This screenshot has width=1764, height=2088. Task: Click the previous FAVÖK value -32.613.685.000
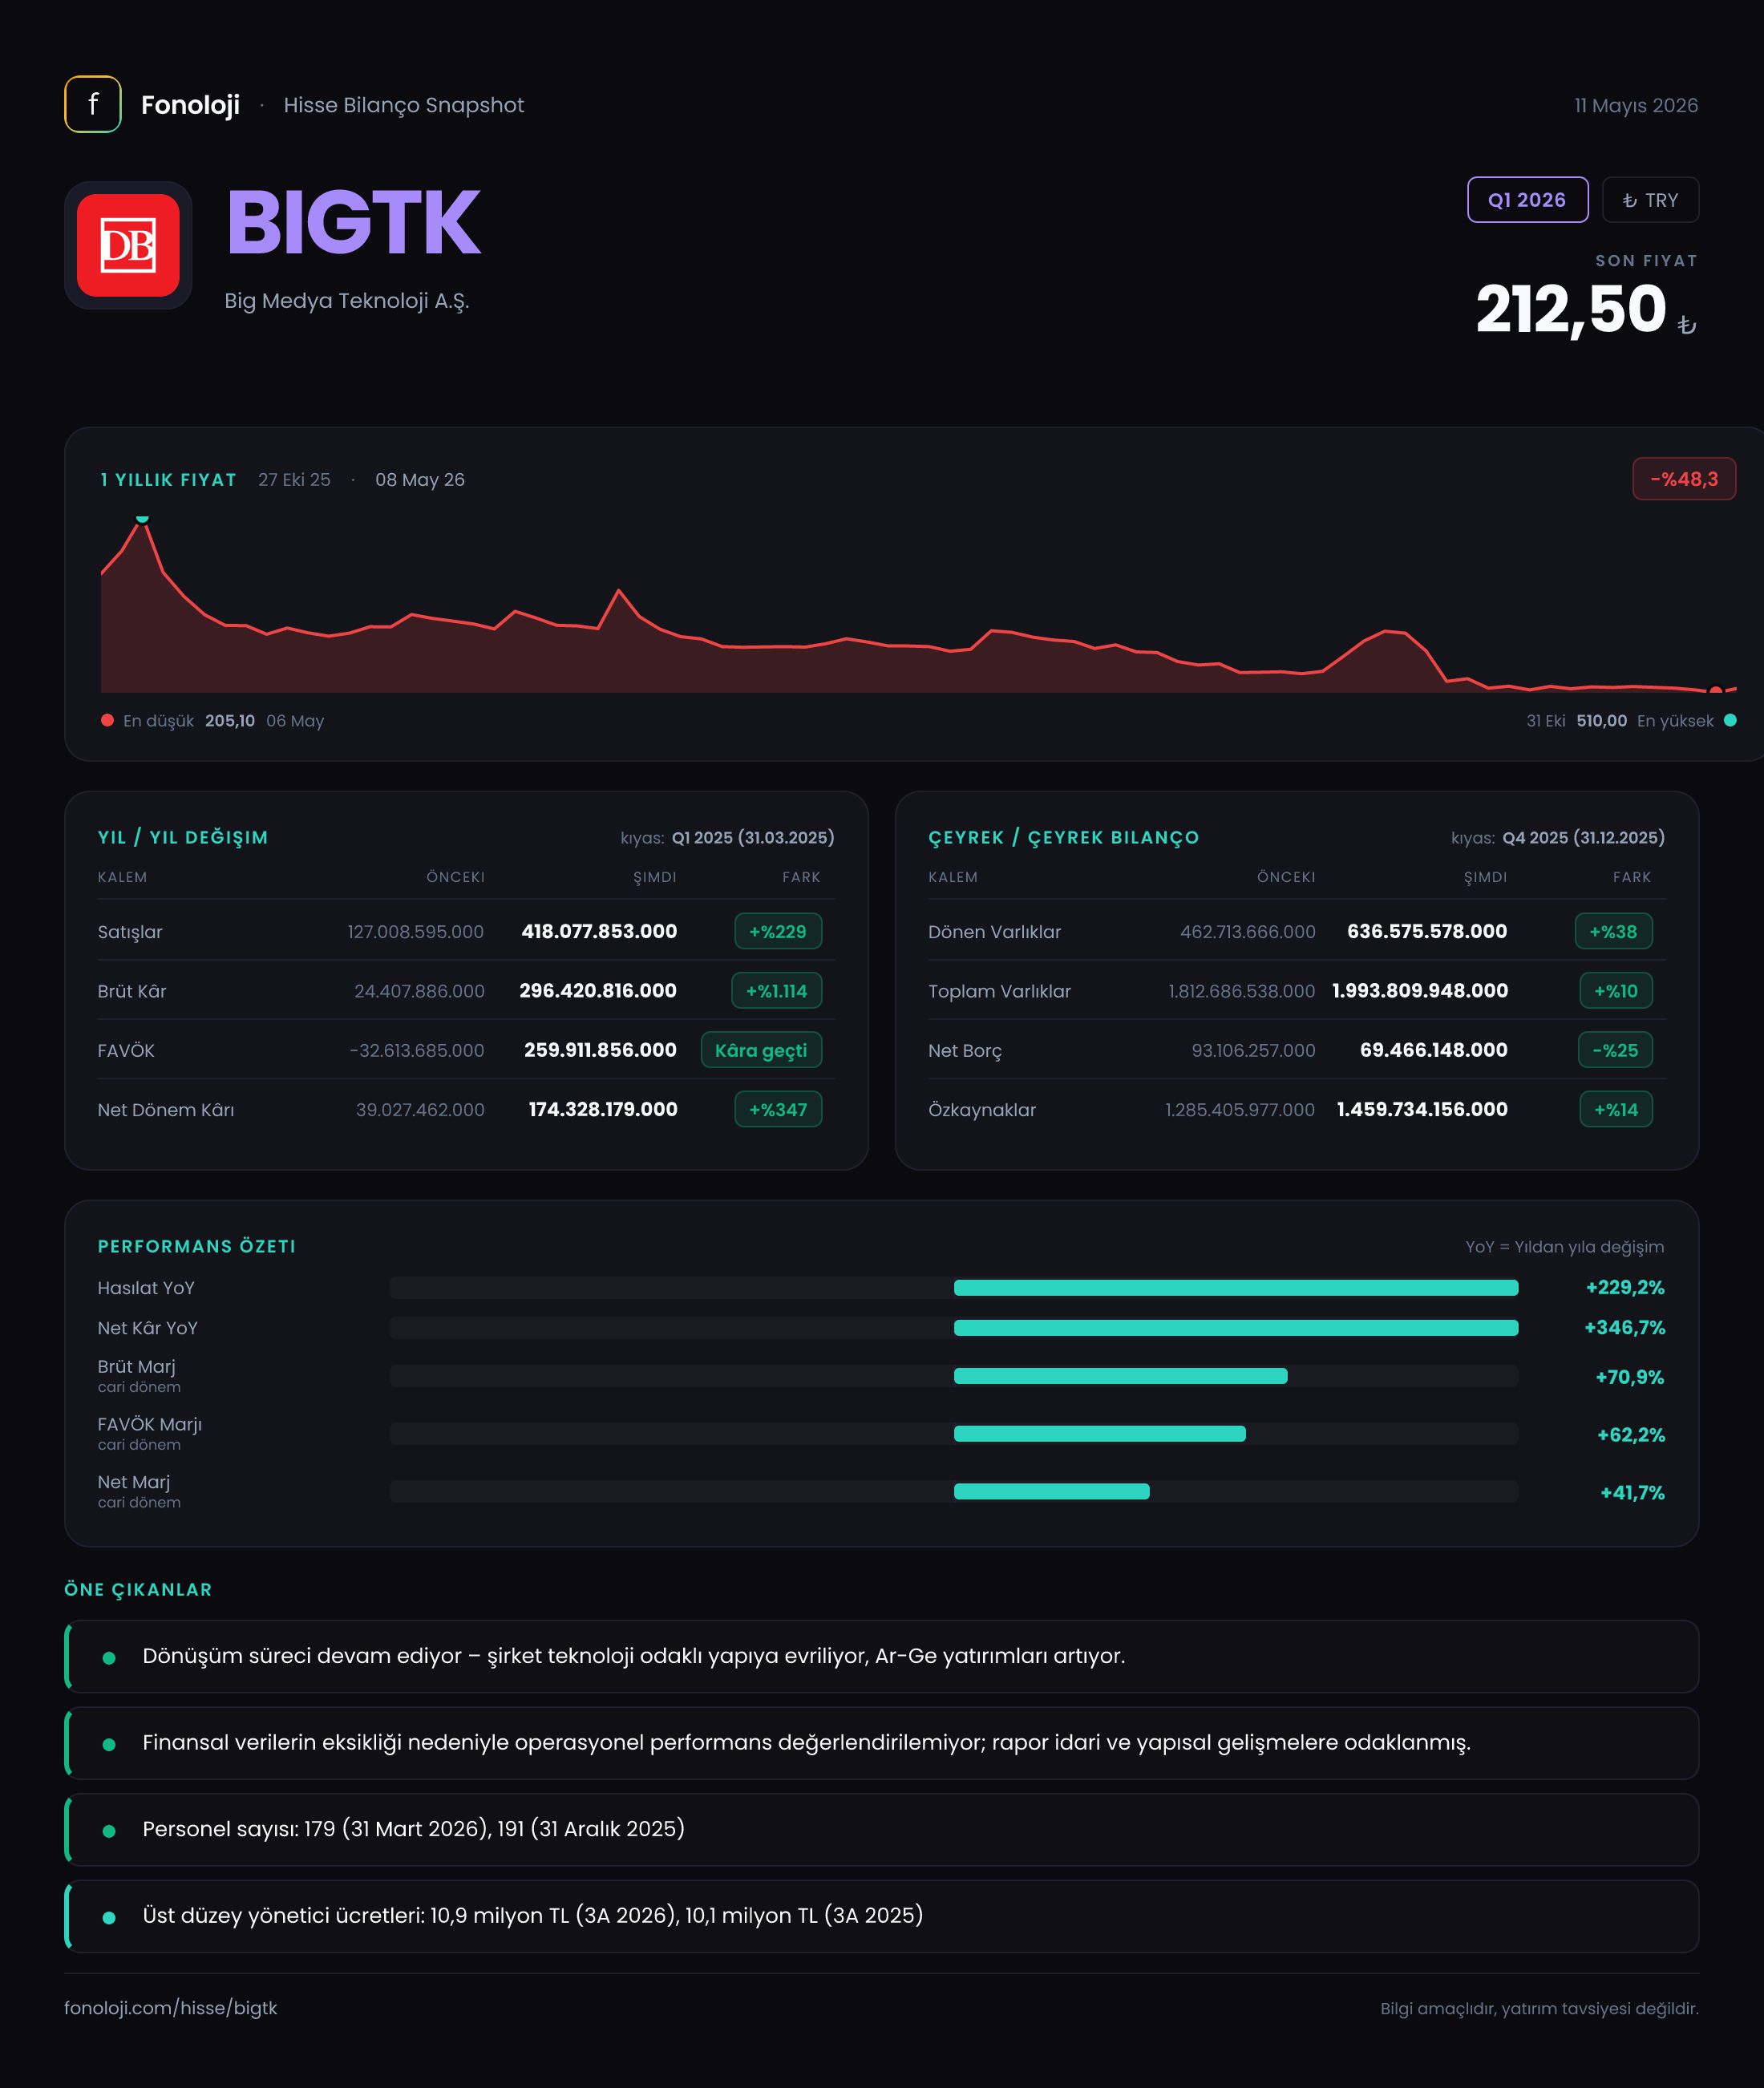[417, 1050]
